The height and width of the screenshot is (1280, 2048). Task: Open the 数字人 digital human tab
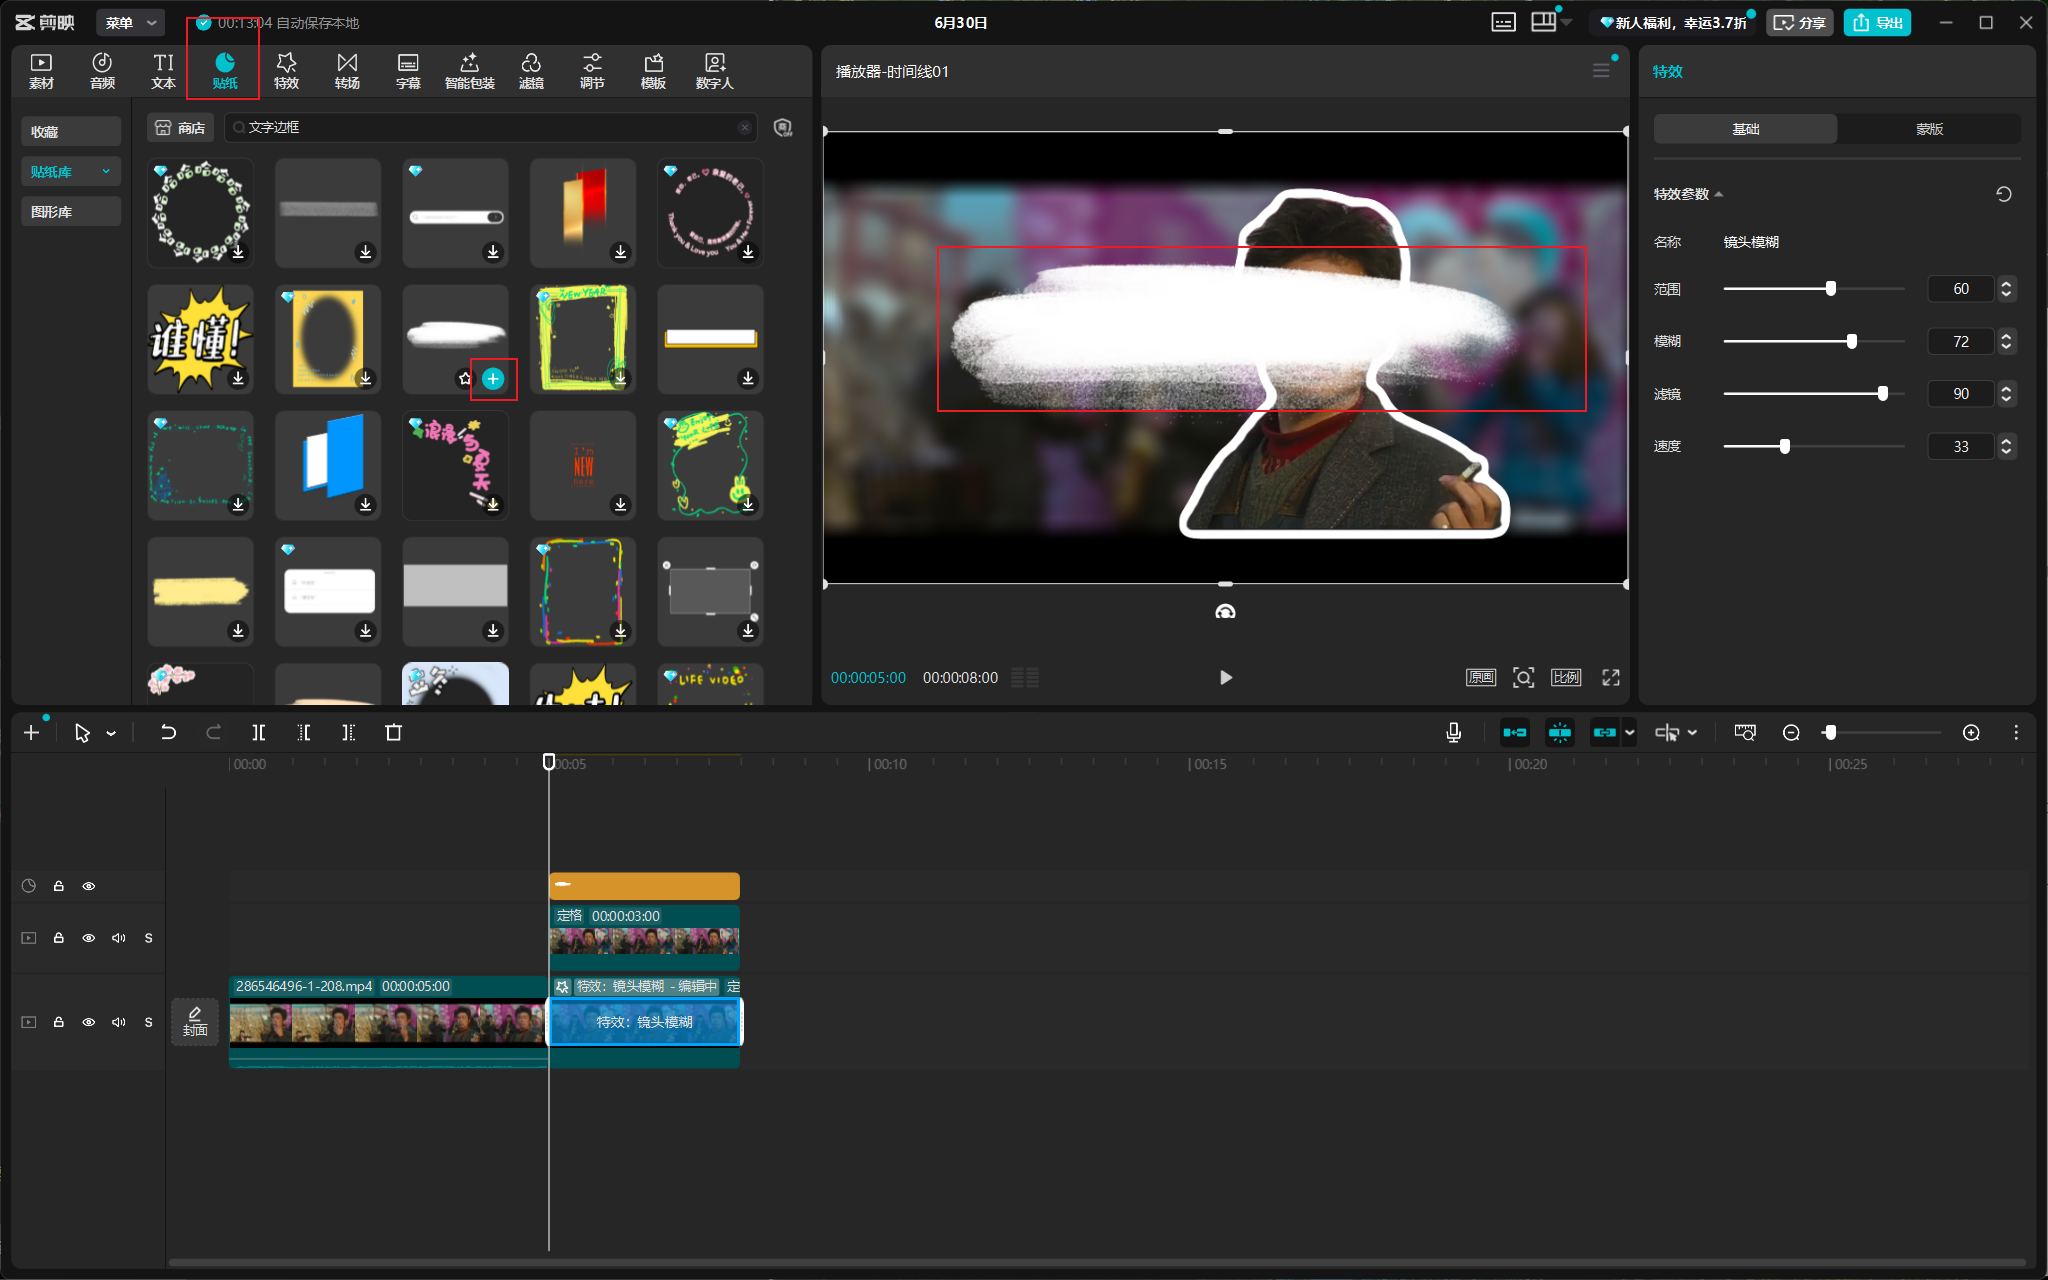714,71
